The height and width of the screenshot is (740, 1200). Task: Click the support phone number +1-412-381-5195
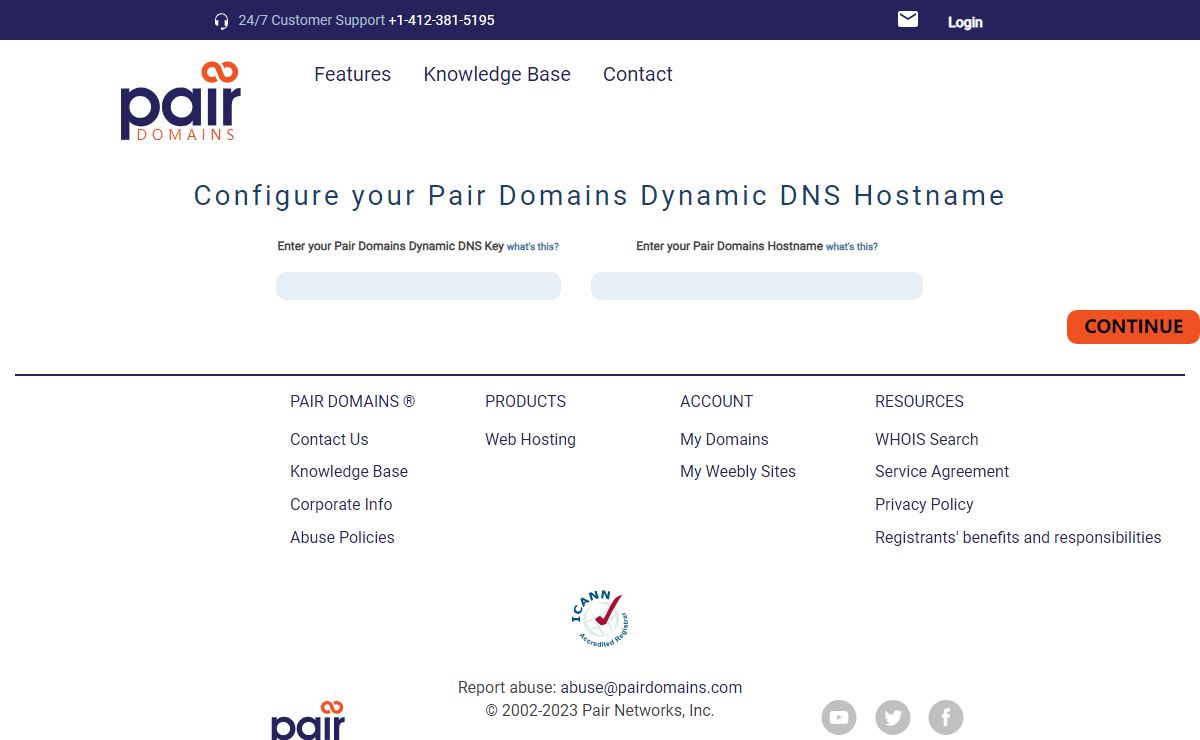[x=441, y=20]
